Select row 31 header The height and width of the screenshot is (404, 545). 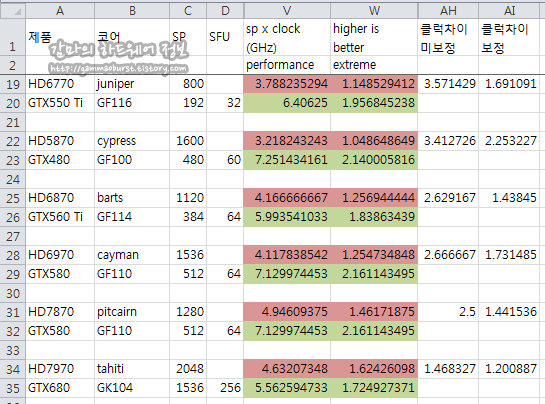point(13,312)
